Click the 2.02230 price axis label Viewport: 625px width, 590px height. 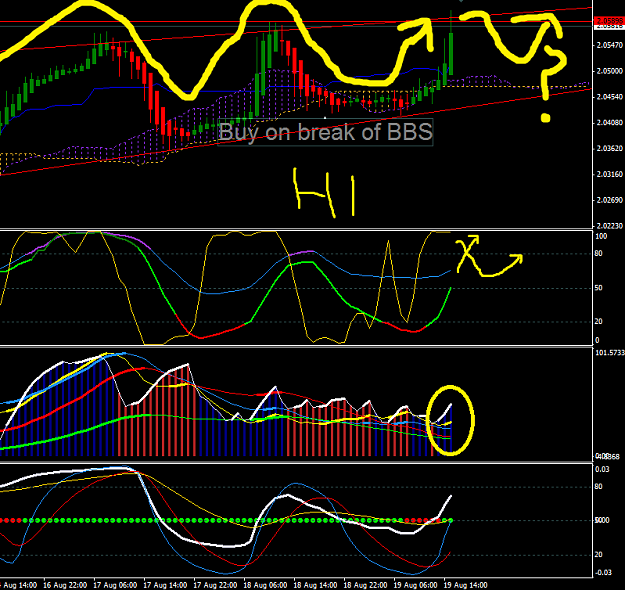[609, 226]
